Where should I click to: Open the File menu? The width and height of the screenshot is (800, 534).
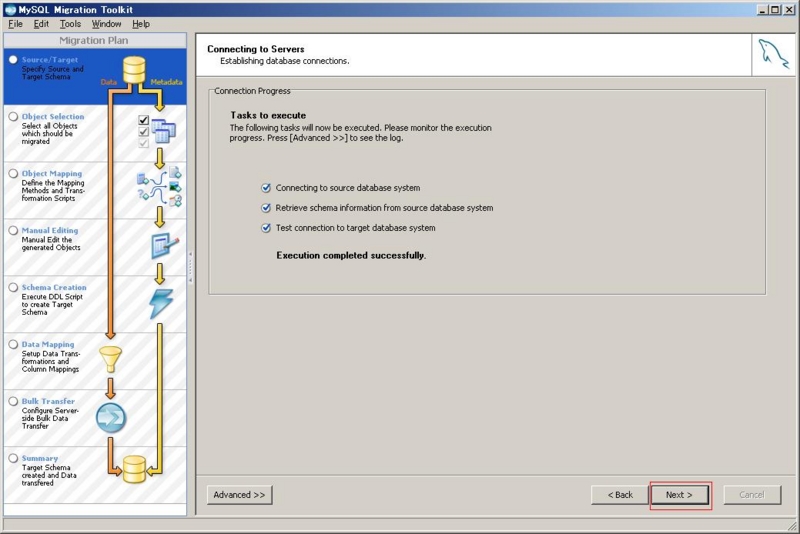(15, 24)
